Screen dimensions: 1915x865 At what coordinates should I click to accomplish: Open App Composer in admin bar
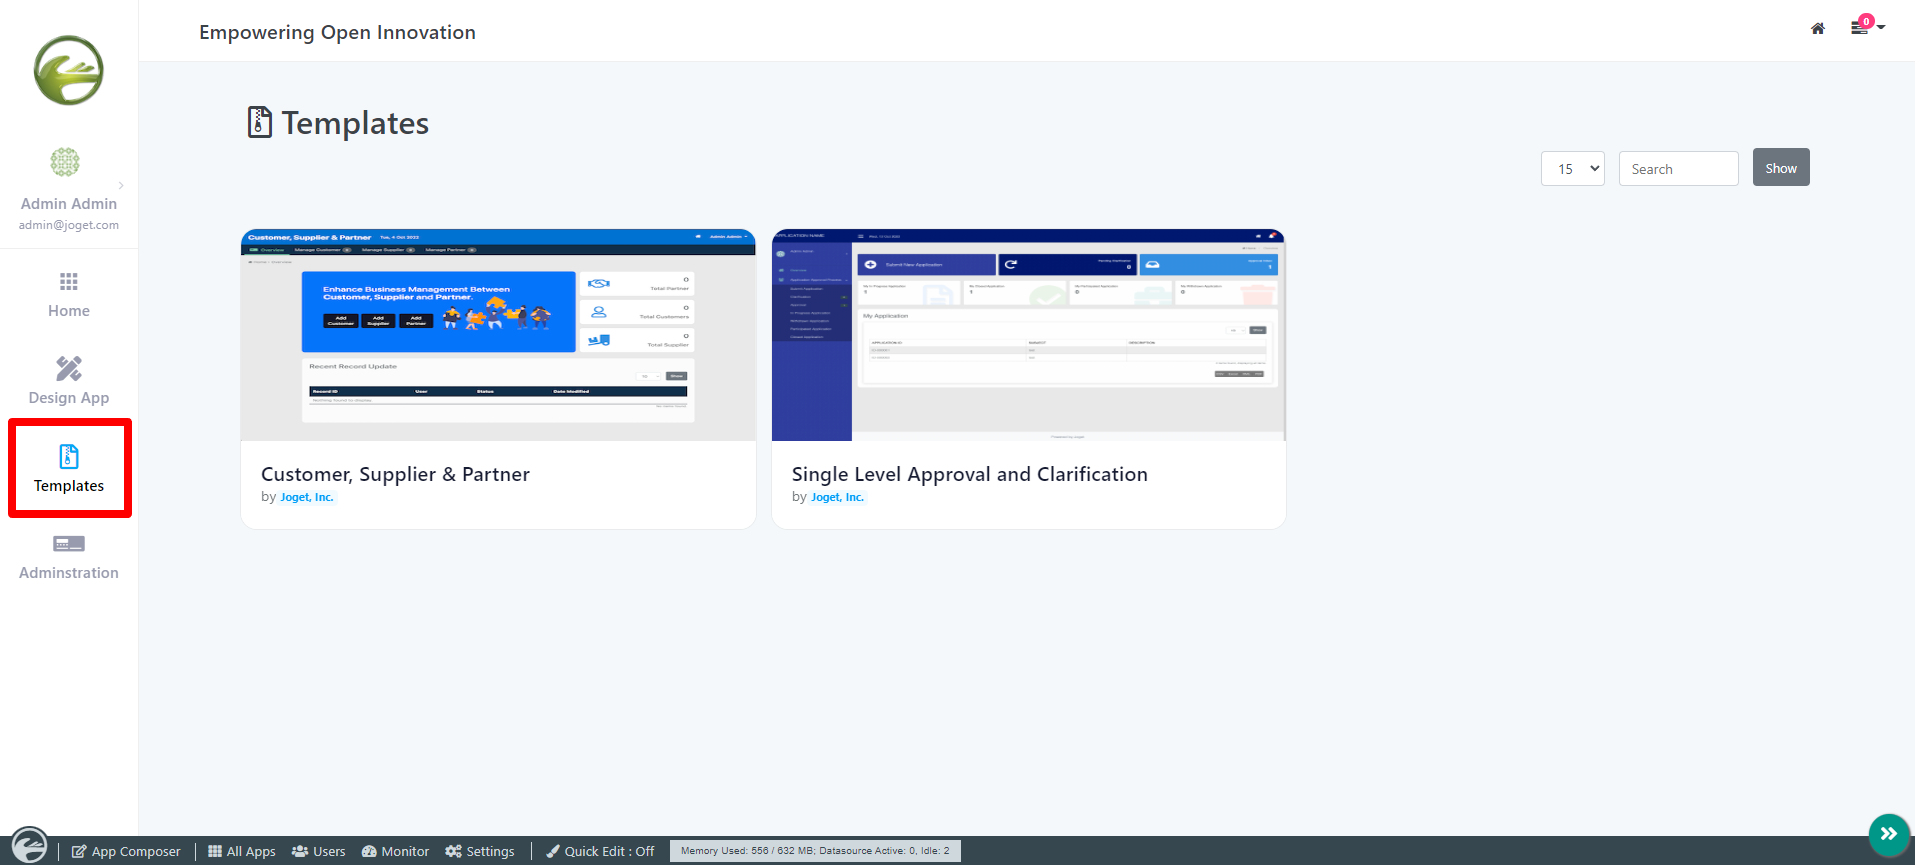point(126,851)
